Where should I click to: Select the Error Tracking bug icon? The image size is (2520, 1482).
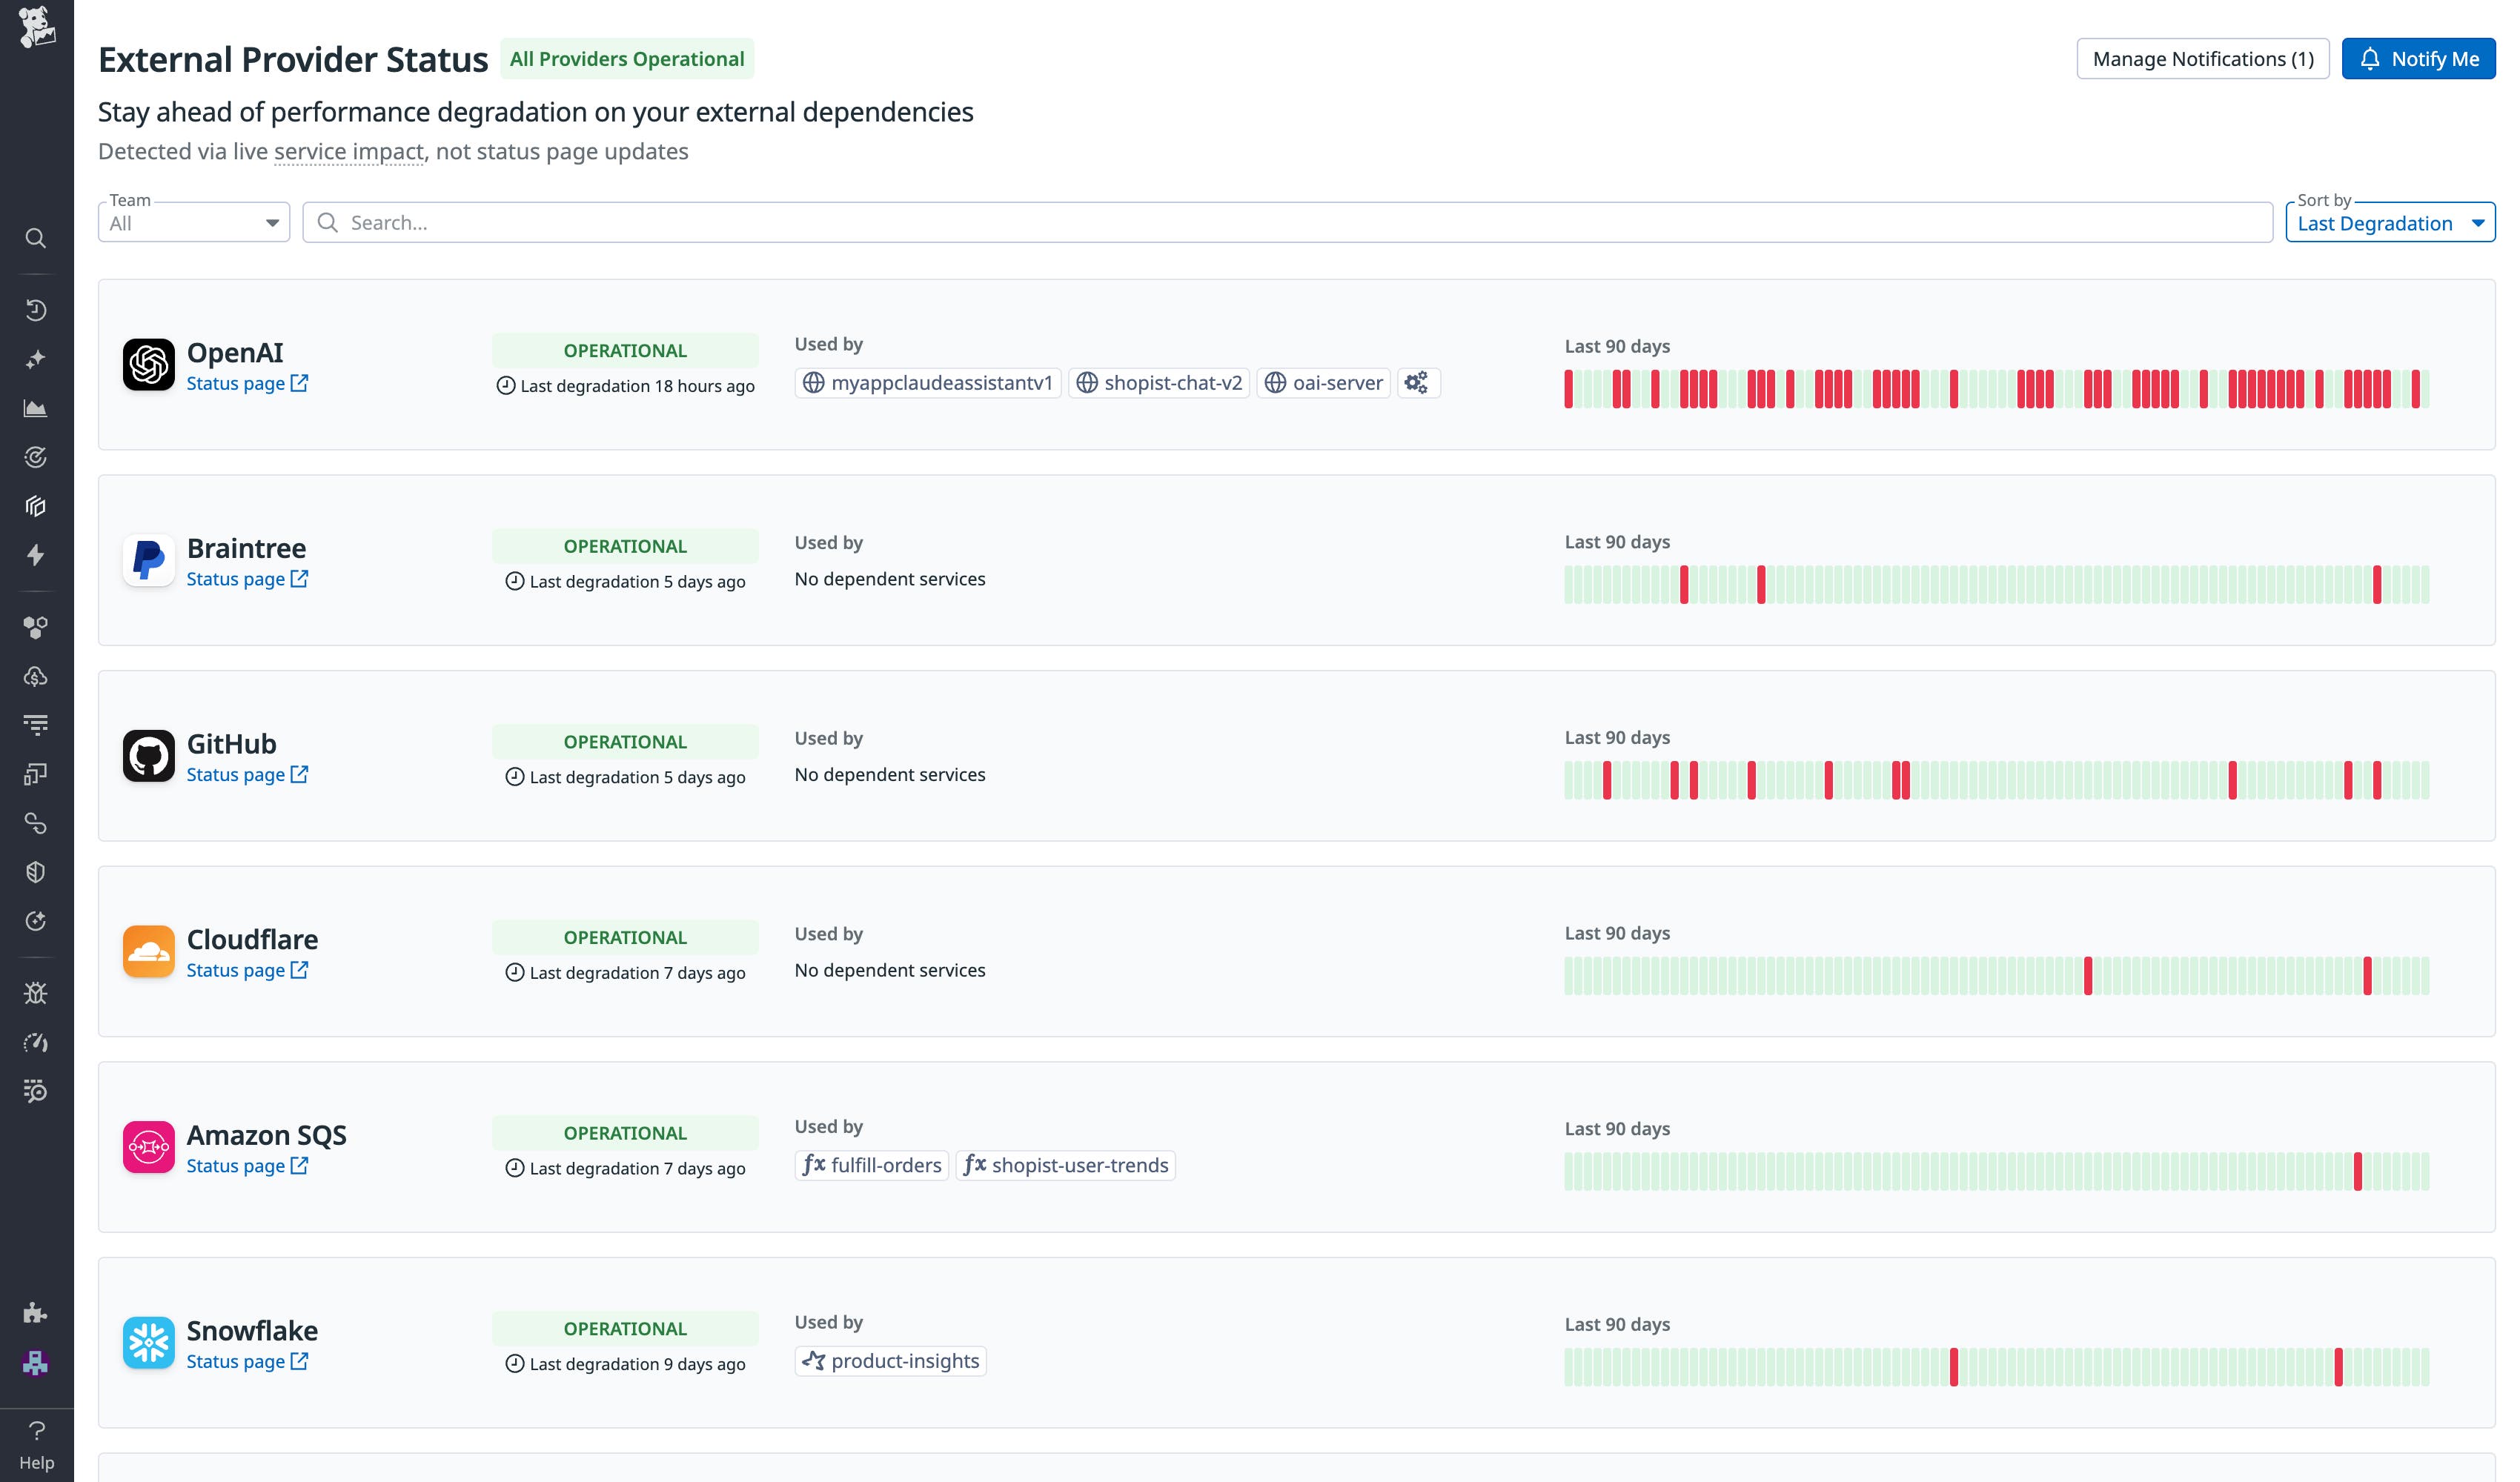point(36,992)
